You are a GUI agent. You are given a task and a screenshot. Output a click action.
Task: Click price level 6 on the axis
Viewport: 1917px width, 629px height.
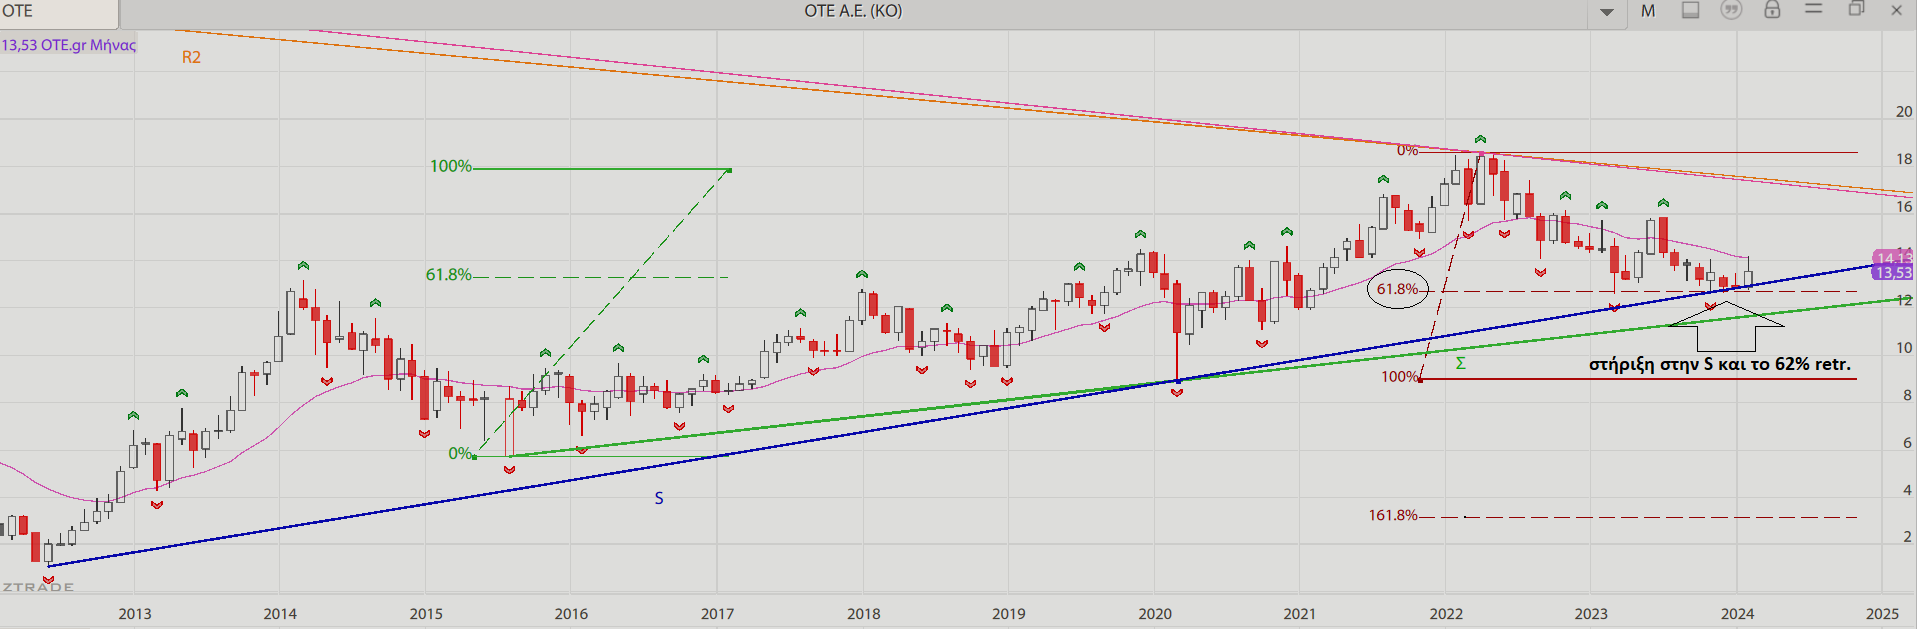[x=1907, y=442]
